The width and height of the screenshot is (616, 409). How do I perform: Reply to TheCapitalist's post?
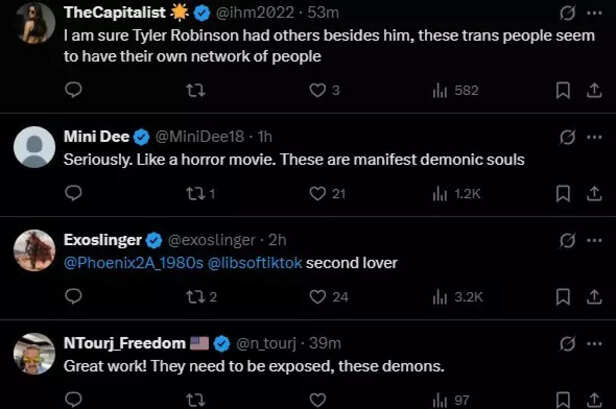pyautogui.click(x=73, y=90)
